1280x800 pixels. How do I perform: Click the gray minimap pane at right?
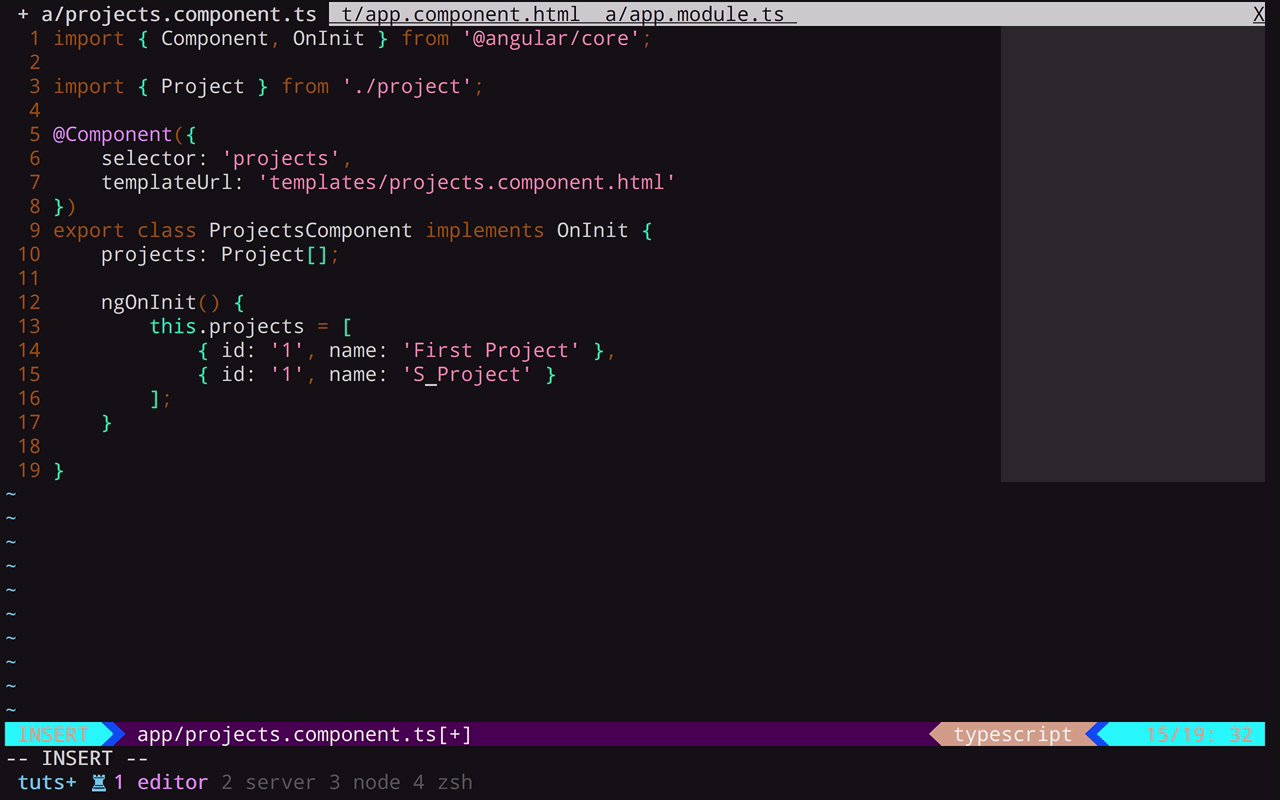(x=1133, y=254)
